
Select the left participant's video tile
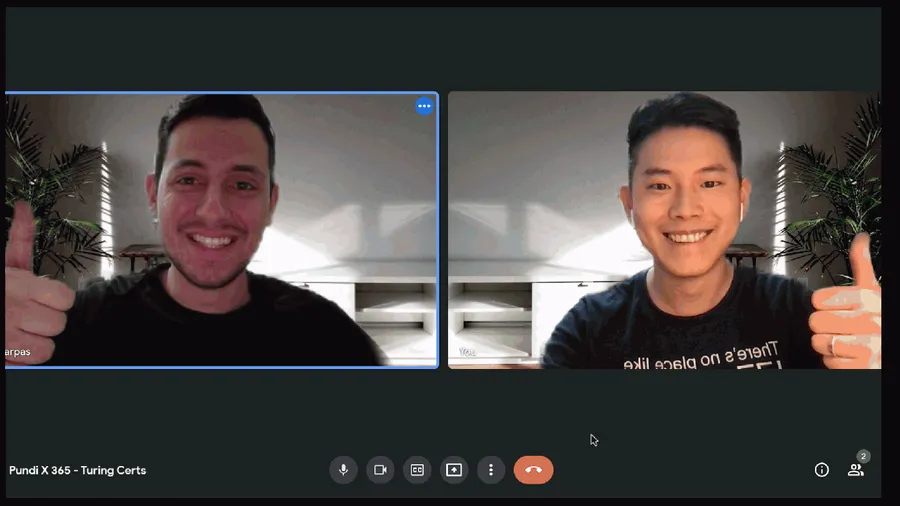(220, 230)
